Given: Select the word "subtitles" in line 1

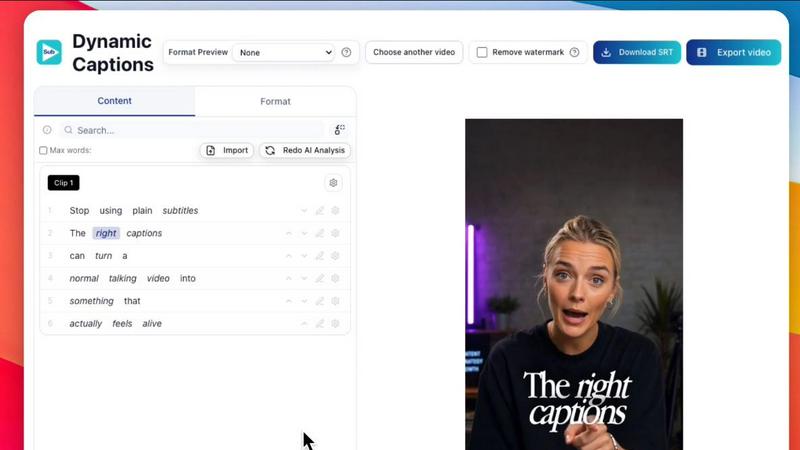Looking at the screenshot, I should 180,211.
